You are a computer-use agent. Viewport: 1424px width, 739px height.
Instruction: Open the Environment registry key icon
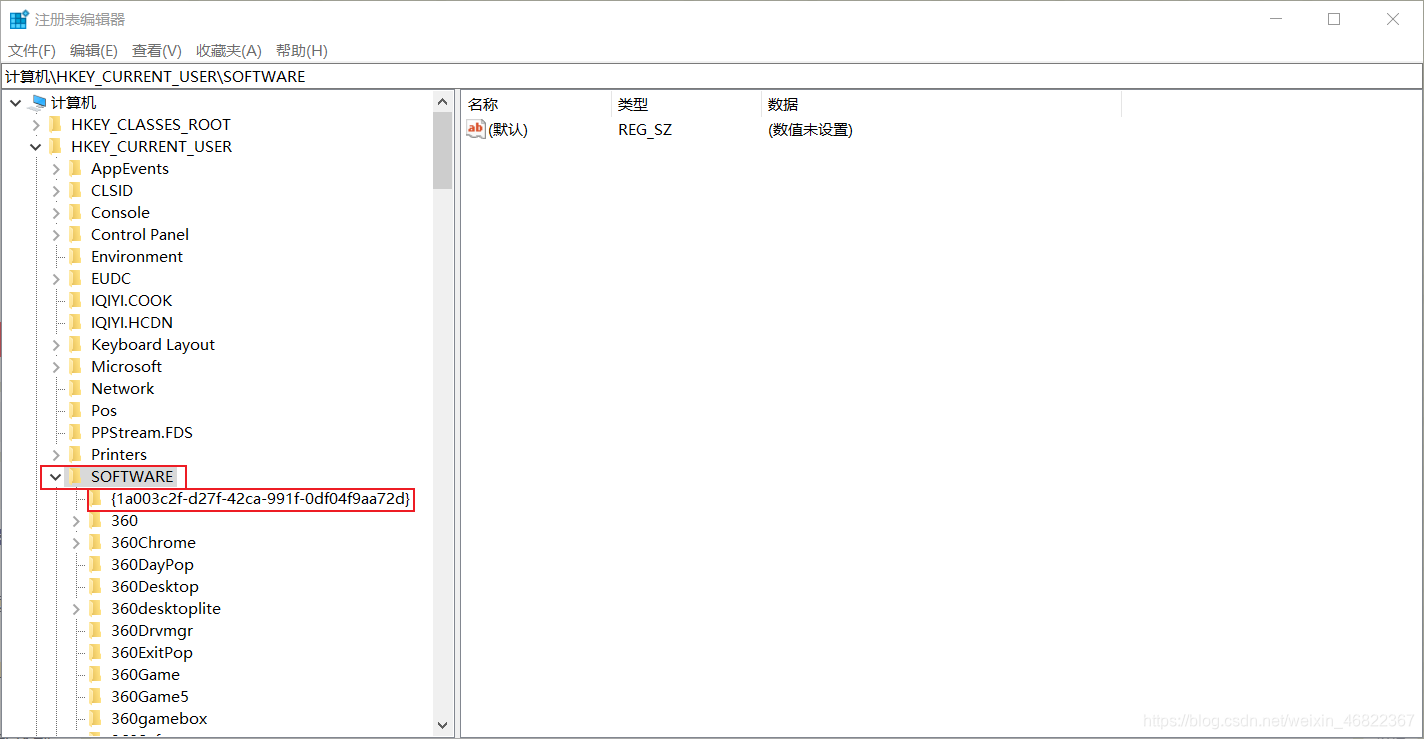(76, 256)
